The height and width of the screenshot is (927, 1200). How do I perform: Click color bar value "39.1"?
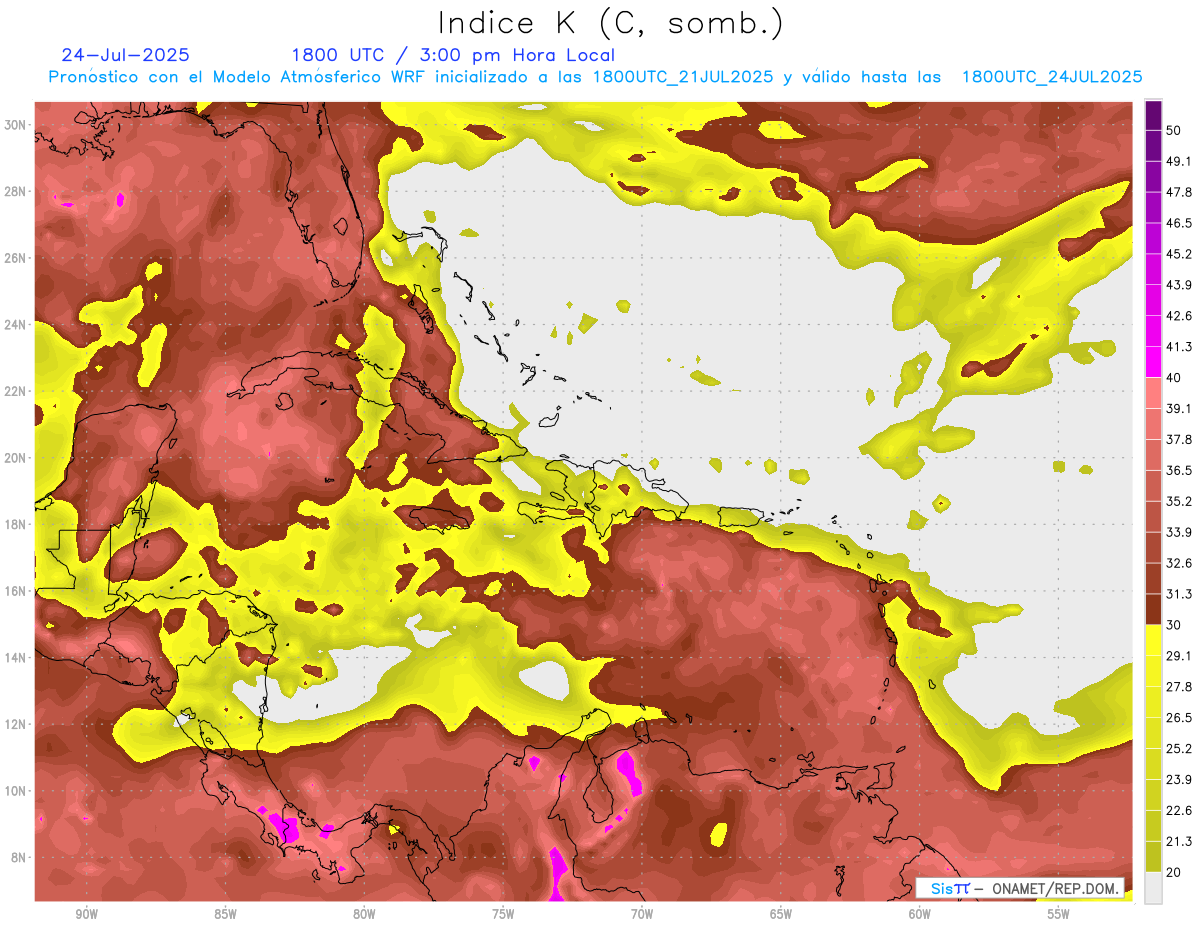click(x=1178, y=408)
